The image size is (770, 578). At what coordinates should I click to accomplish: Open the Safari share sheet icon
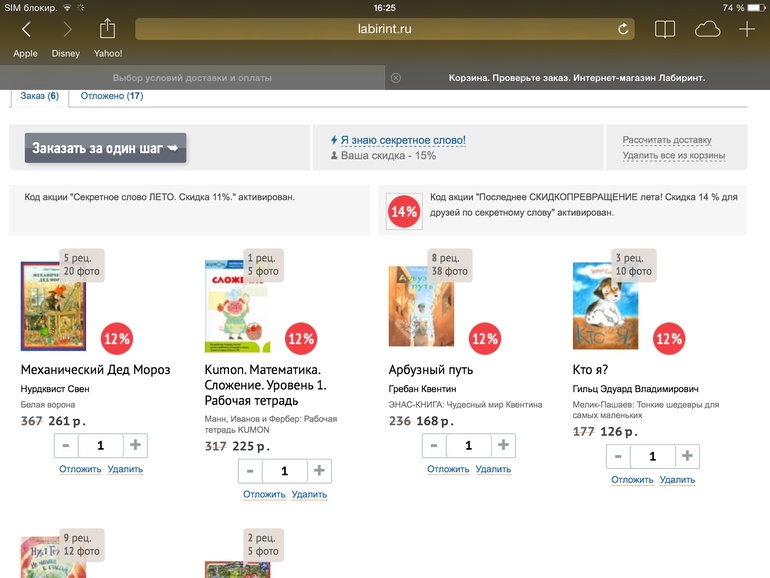coord(108,29)
